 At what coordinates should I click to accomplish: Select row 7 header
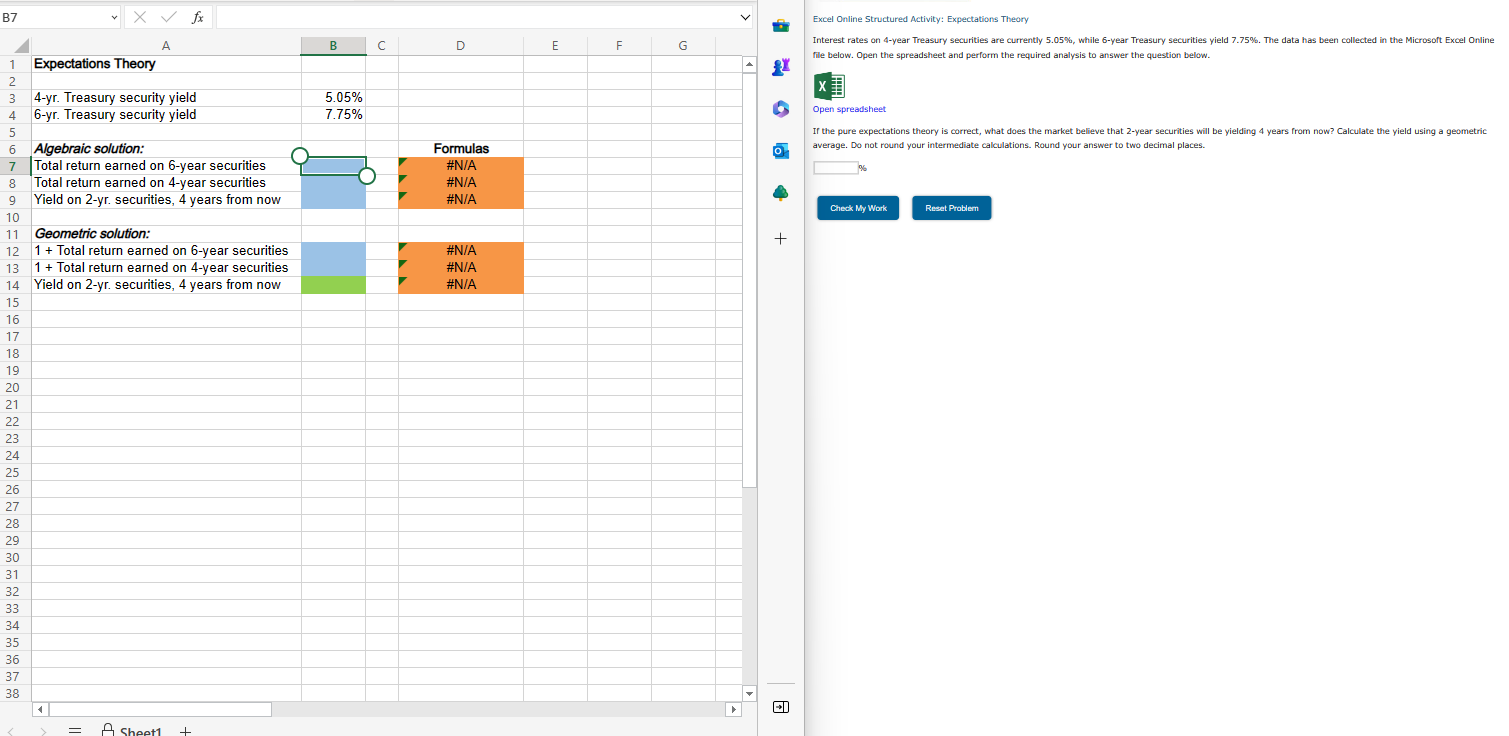[x=15, y=165]
